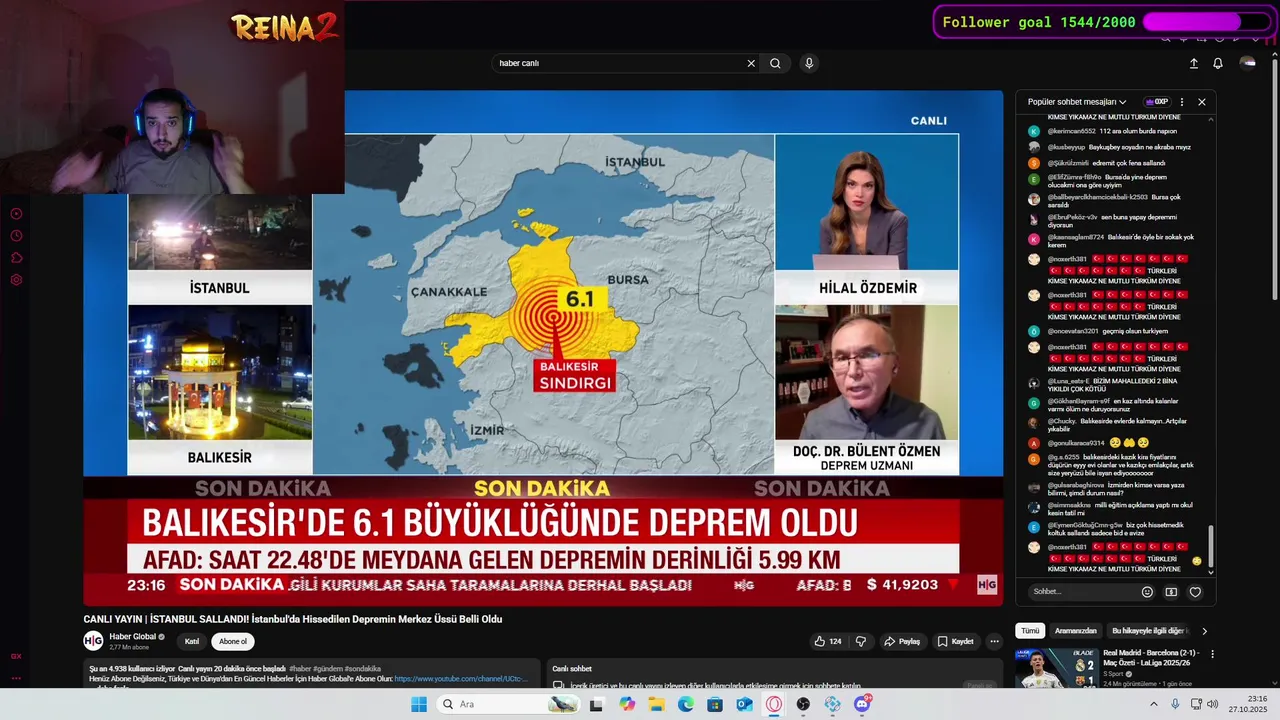Click username @oncevatan3201 in chat
The image size is (1280, 720).
coord(1073,331)
